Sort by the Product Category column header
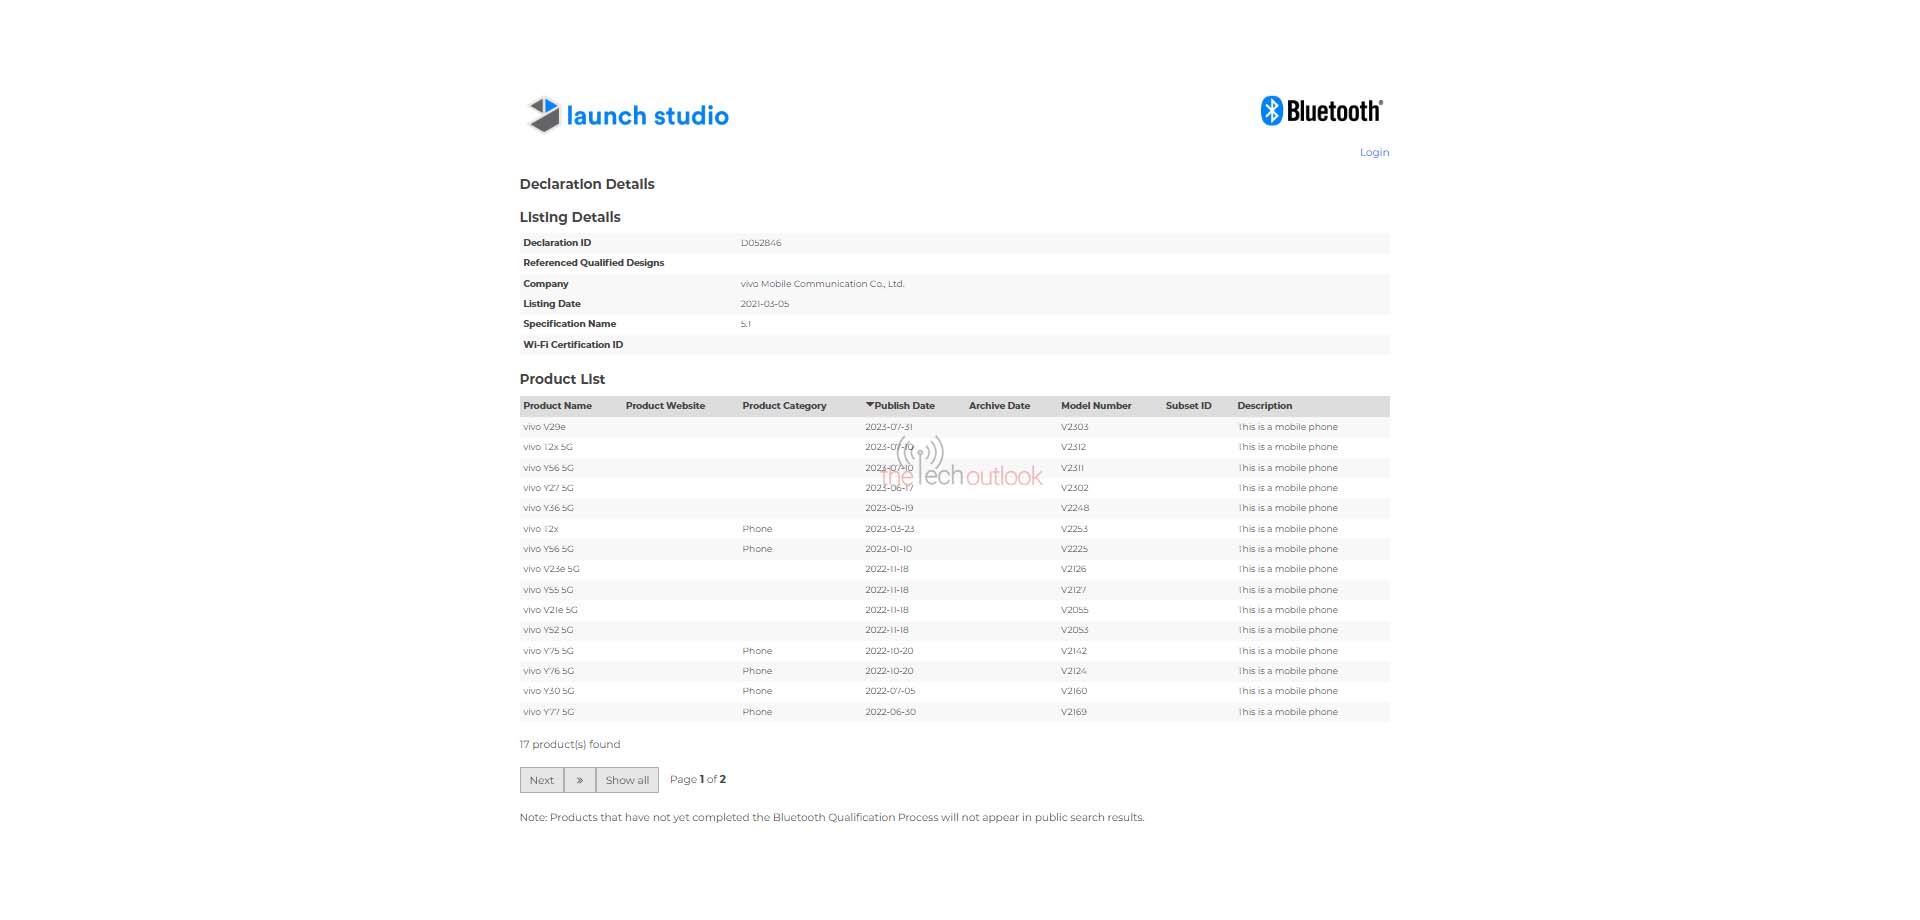This screenshot has width=1920, height=920. pyautogui.click(x=784, y=406)
